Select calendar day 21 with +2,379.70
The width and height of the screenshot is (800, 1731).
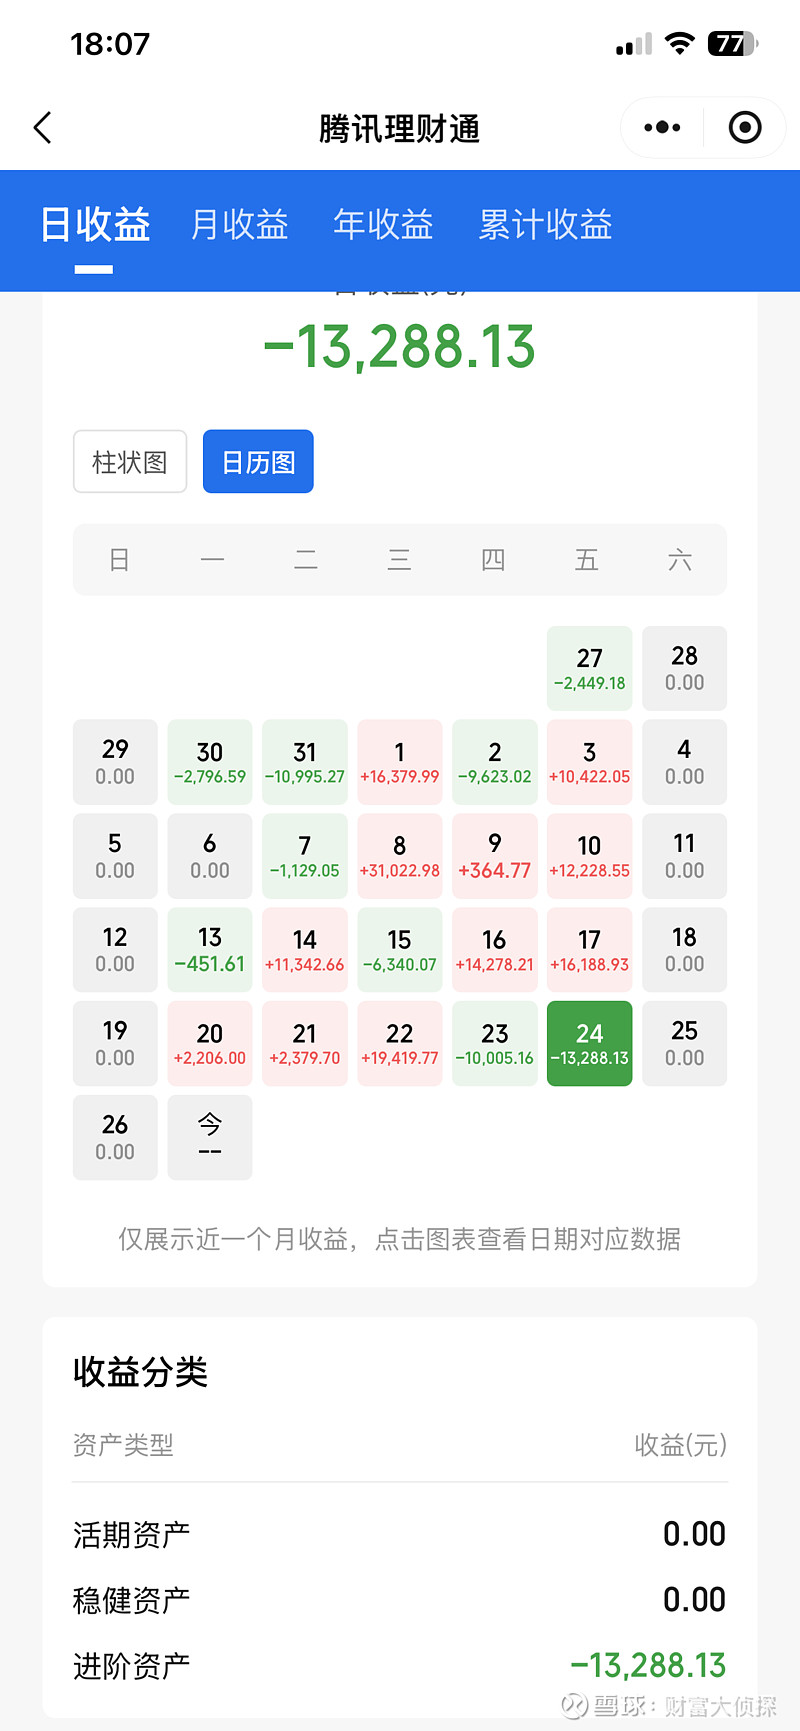pyautogui.click(x=305, y=1044)
